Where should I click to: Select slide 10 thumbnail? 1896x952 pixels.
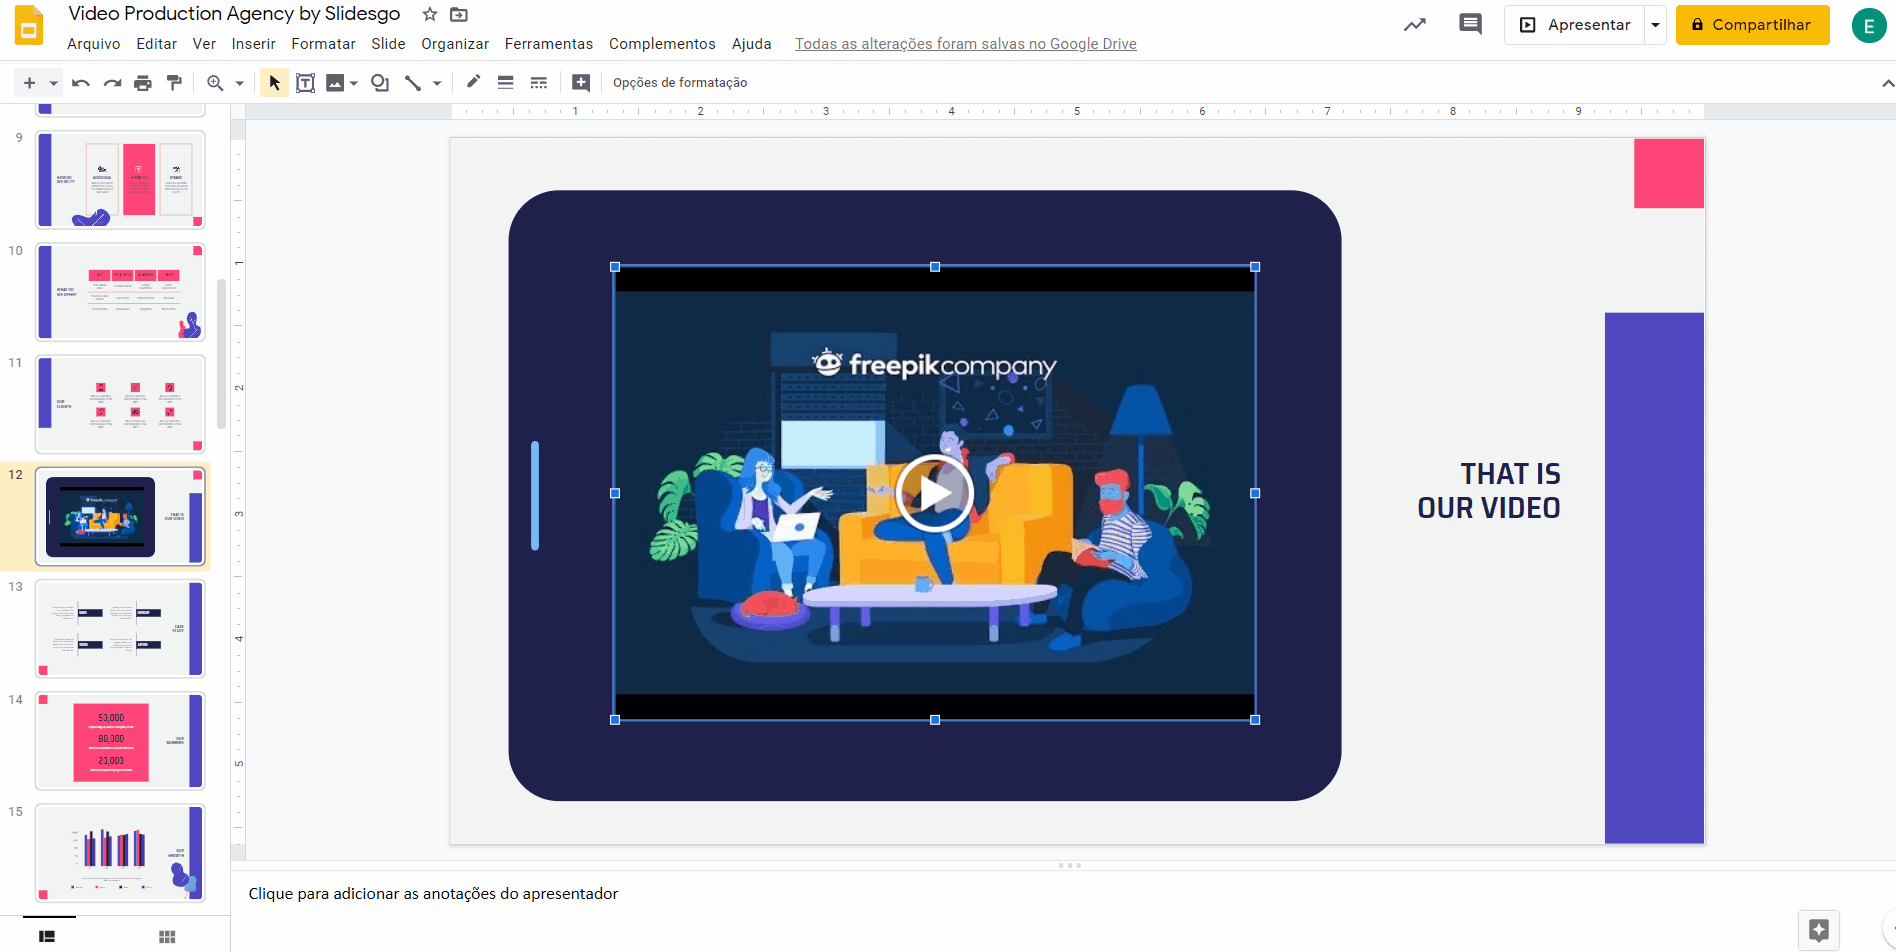click(x=121, y=292)
